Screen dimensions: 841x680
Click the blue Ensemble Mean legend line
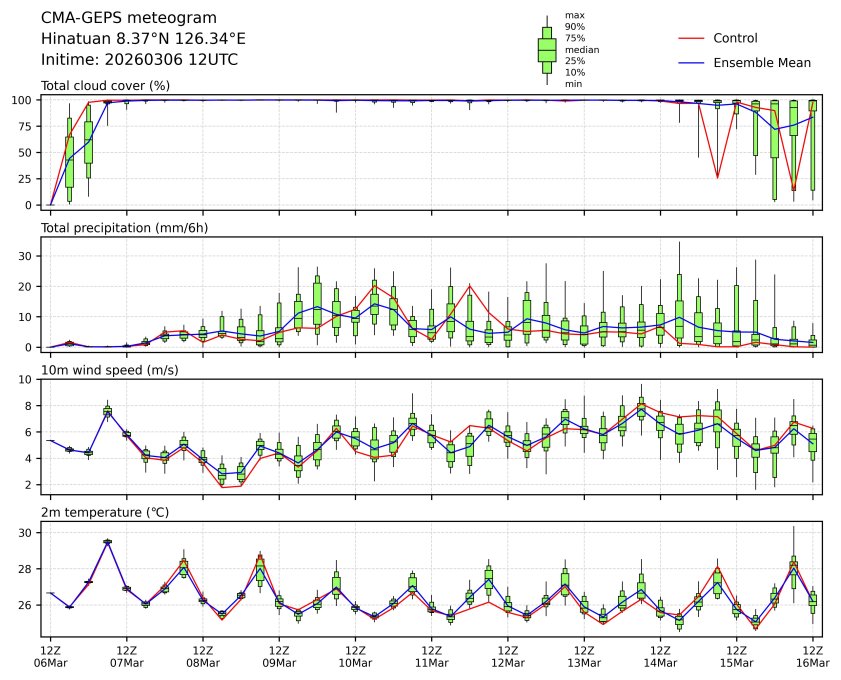click(x=692, y=62)
